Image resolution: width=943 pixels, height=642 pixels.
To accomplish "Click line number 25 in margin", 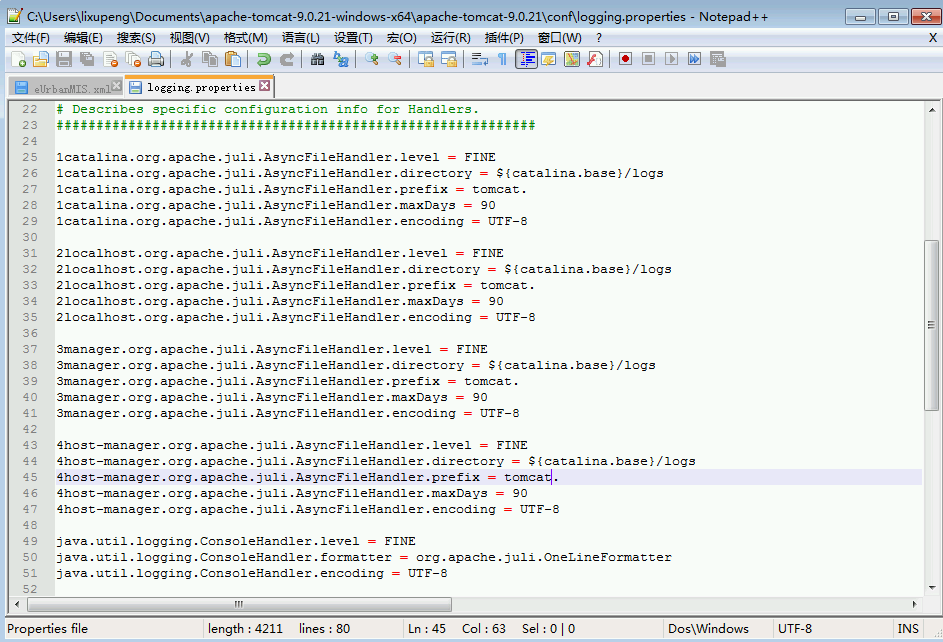I will pyautogui.click(x=30, y=157).
